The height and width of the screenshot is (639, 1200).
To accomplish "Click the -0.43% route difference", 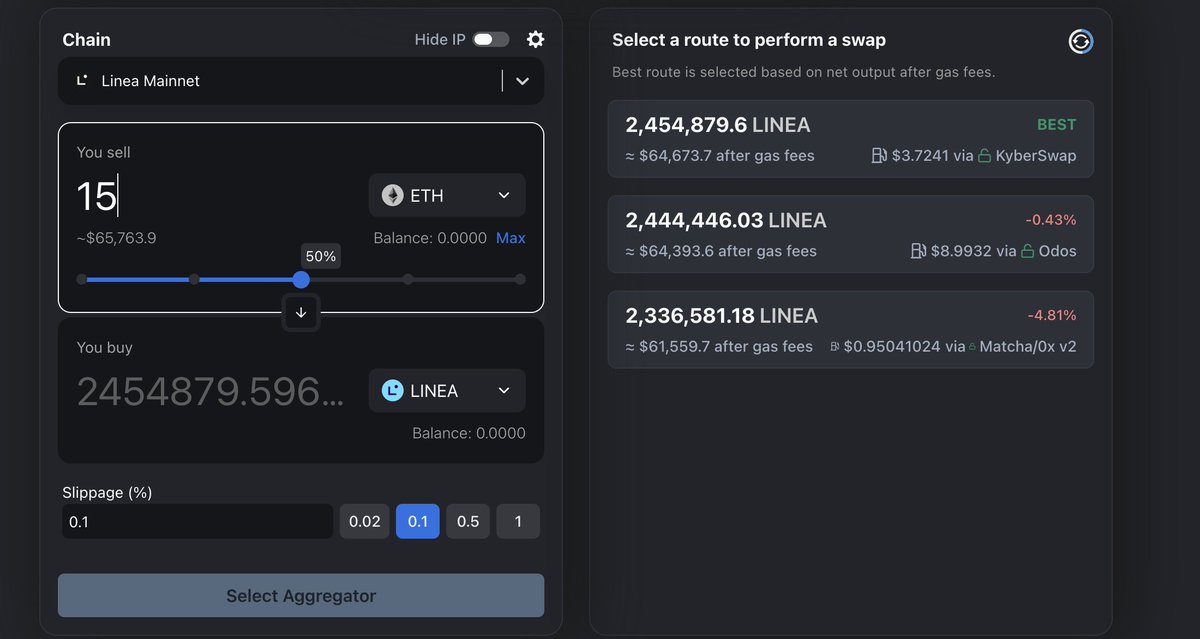I will (x=1051, y=220).
